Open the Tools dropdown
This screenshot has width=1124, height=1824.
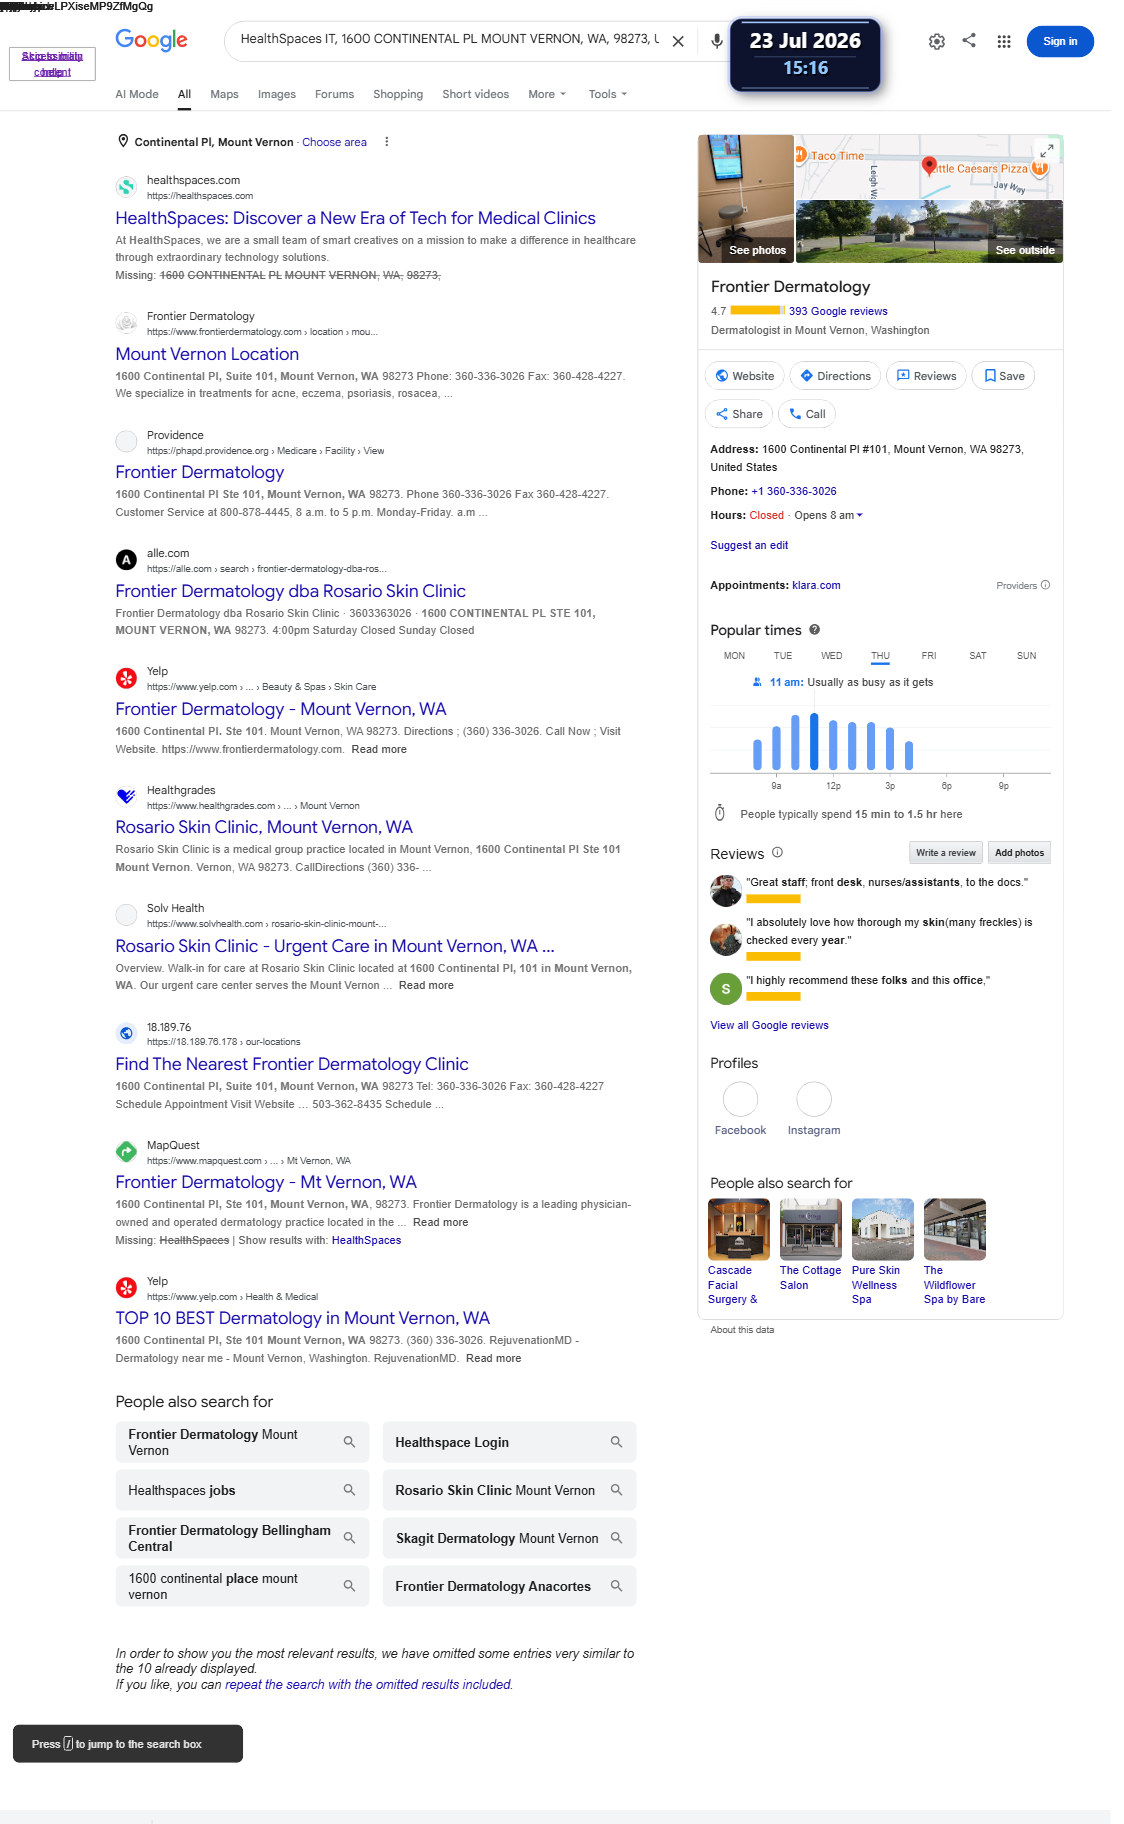point(608,94)
